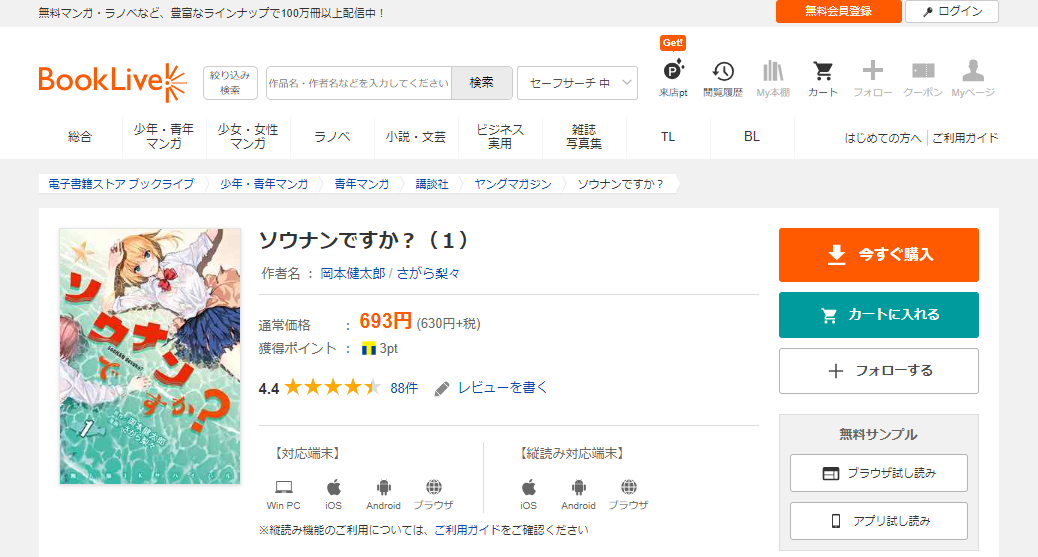Select the ラノベ navigation tab
The height and width of the screenshot is (557, 1038).
coord(332,137)
